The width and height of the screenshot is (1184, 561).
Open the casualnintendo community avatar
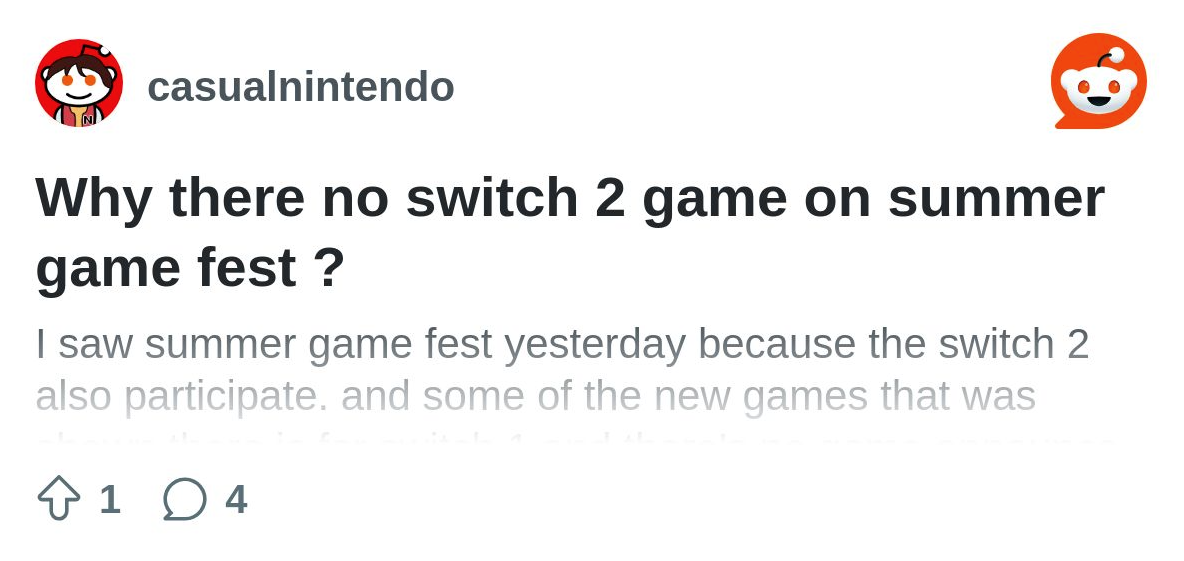(79, 83)
